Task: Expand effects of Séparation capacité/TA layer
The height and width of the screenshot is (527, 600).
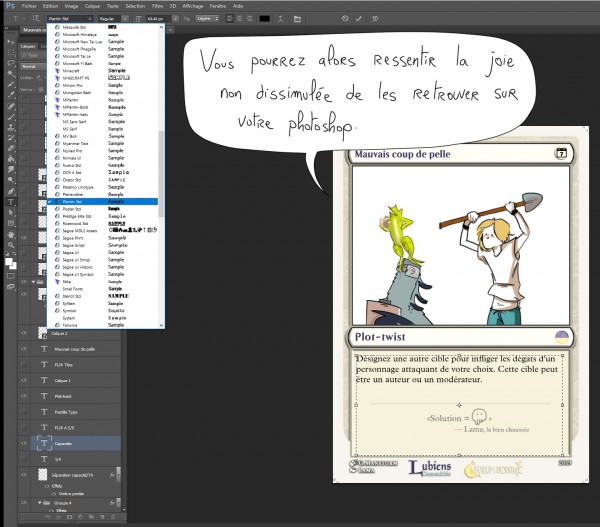Action: click(119, 475)
